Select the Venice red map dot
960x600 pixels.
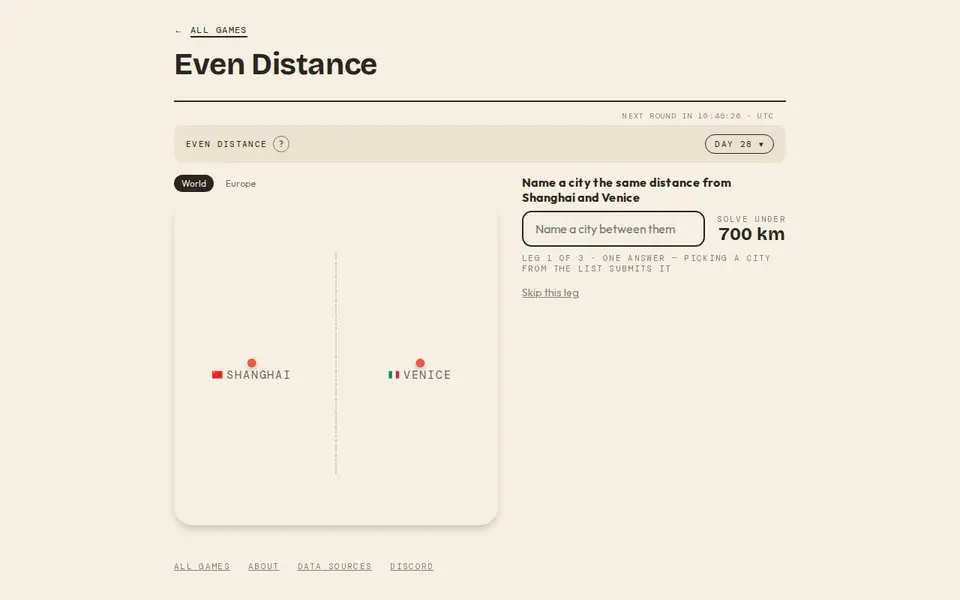click(x=420, y=363)
